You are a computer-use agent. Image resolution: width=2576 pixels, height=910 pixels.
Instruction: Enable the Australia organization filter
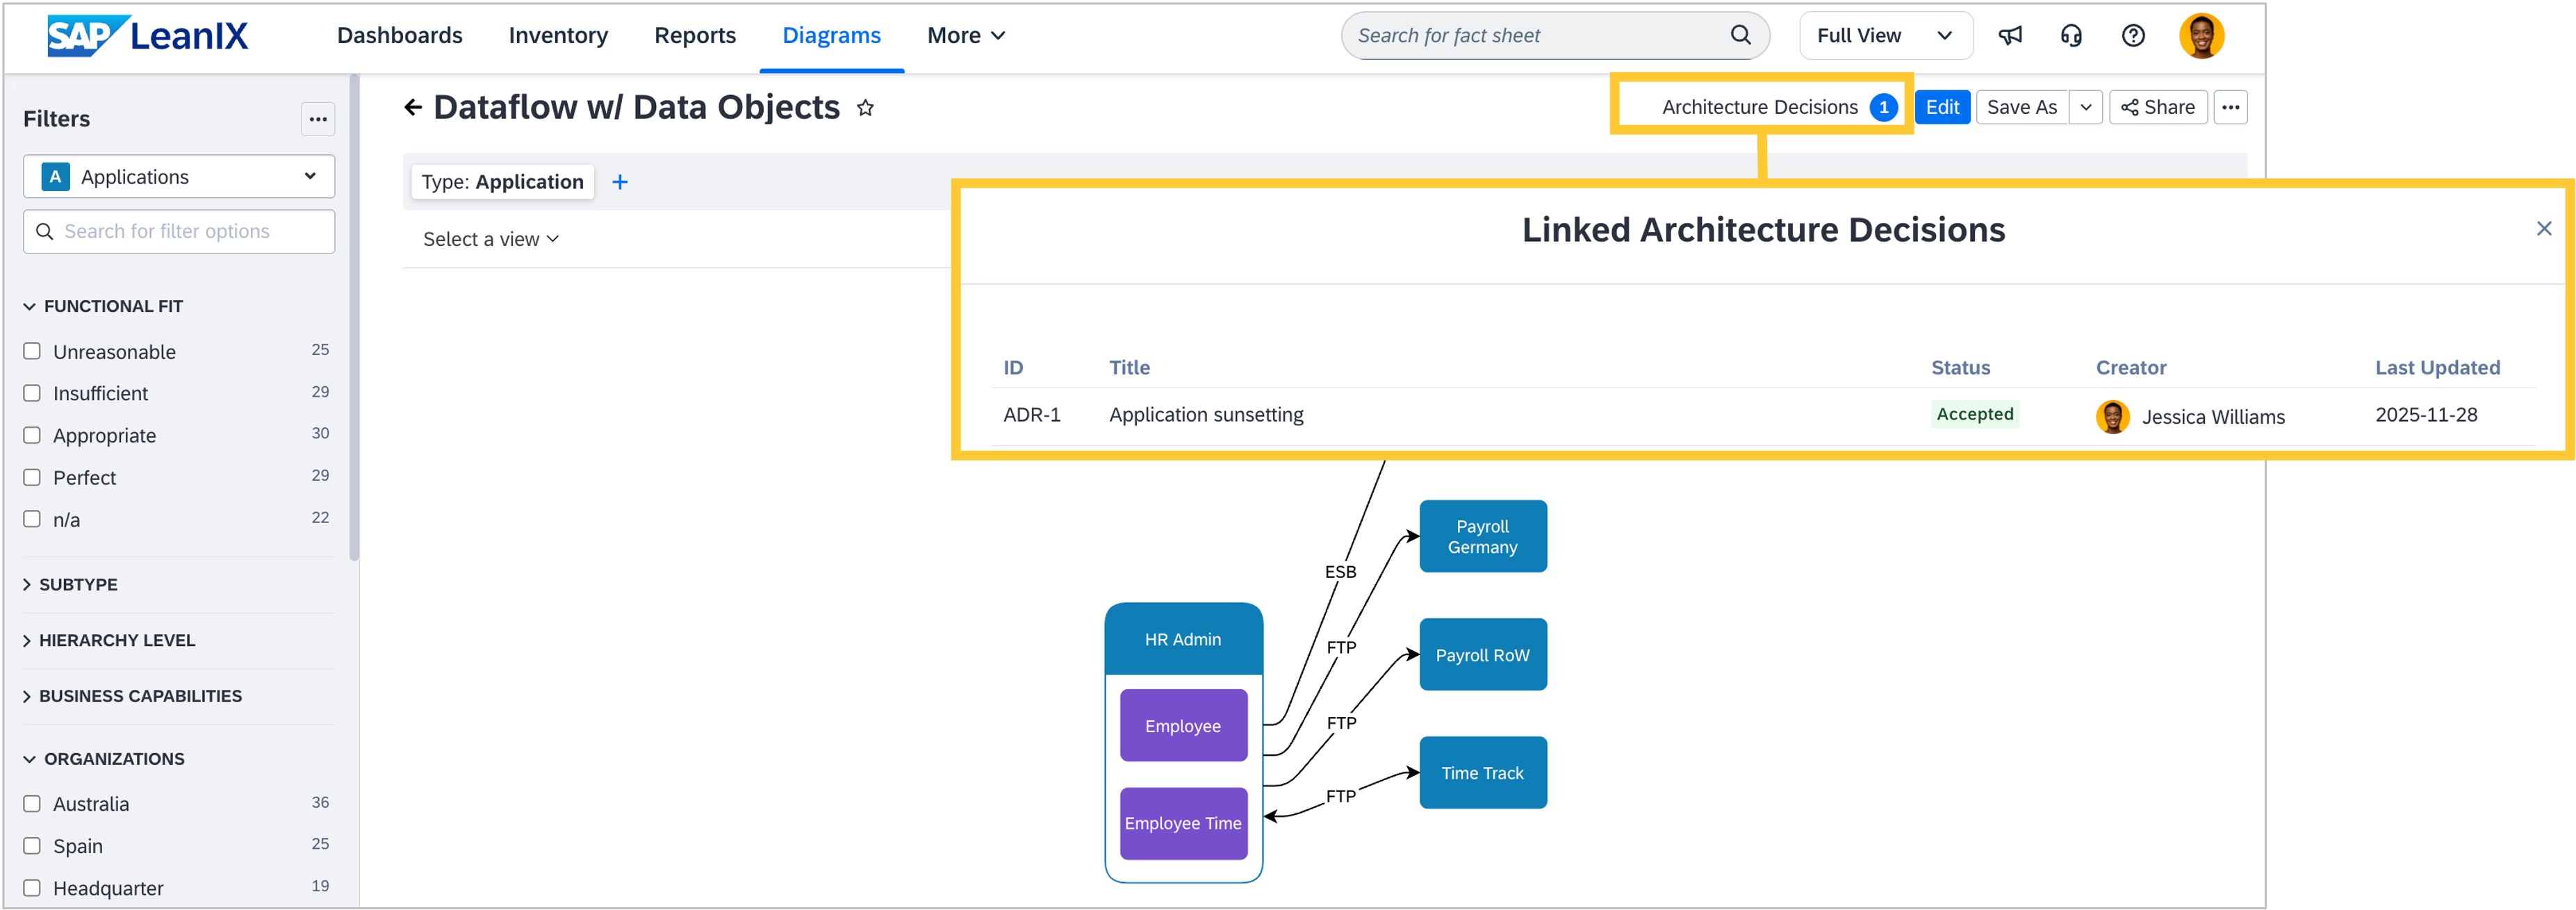coord(32,803)
